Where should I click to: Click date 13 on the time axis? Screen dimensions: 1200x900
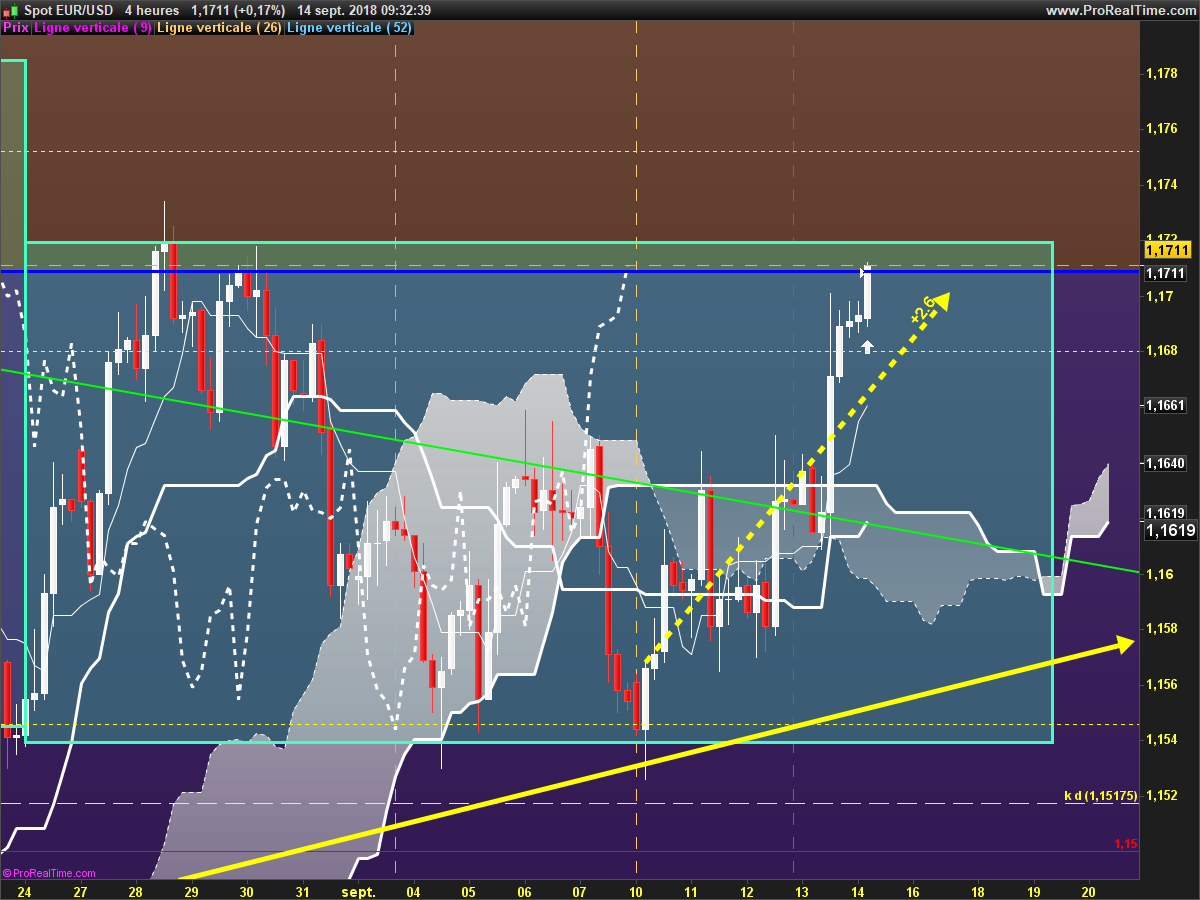click(x=802, y=891)
